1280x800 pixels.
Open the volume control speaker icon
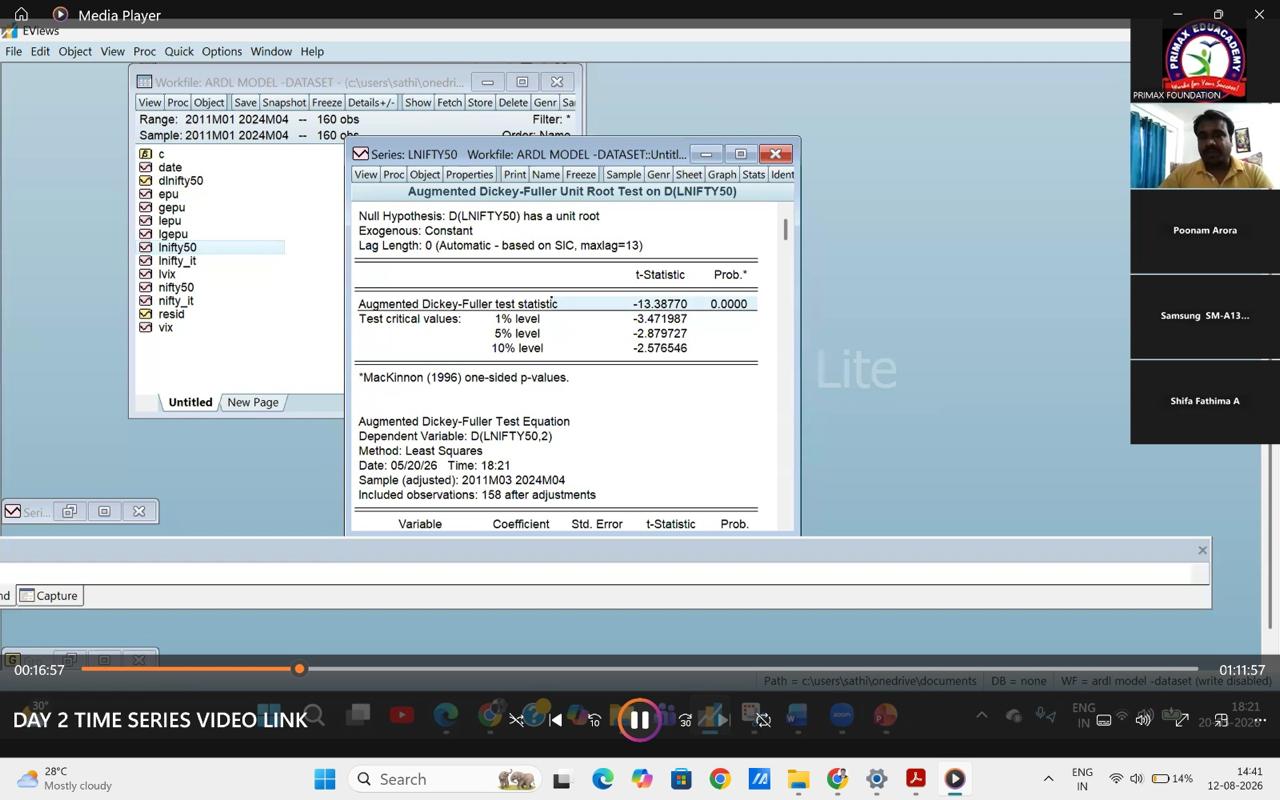[1143, 720]
